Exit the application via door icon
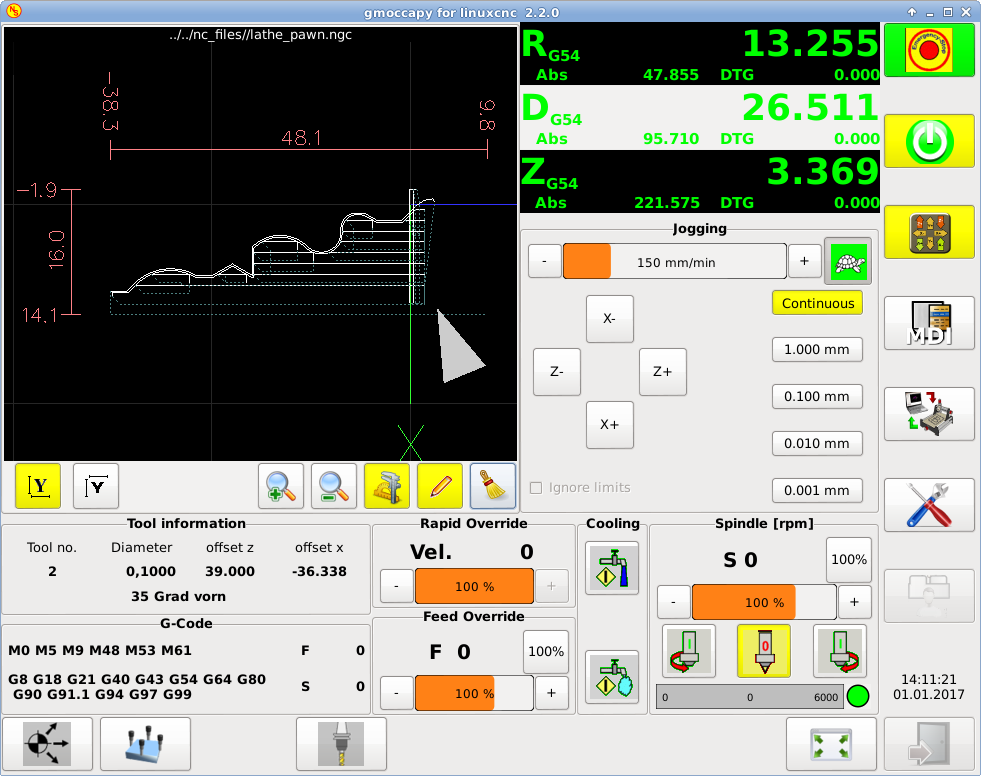Screen dimensions: 981x776 (x=929, y=744)
